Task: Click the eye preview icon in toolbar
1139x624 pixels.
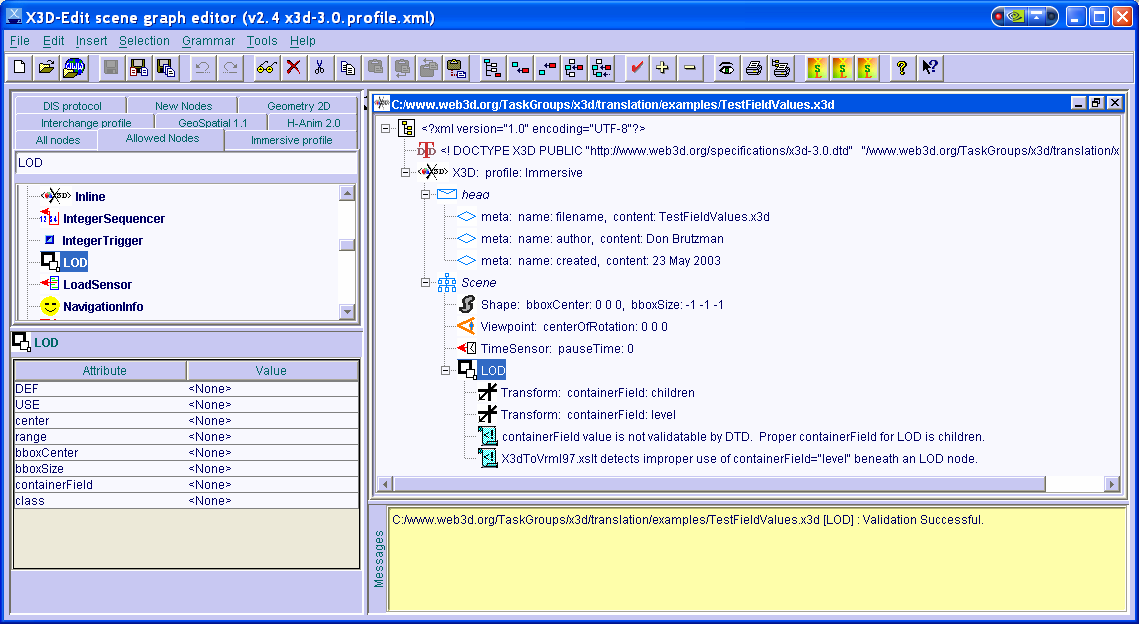Action: [x=727, y=68]
